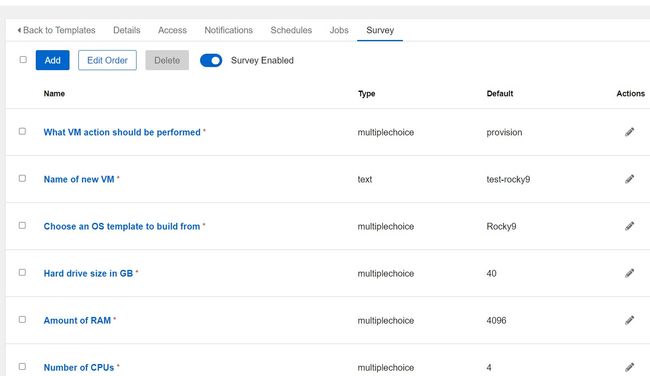Viewport: 650px width, 376px height.
Task: Click 'multiplechoice' in the Number of CPUs row
Action: click(x=386, y=367)
